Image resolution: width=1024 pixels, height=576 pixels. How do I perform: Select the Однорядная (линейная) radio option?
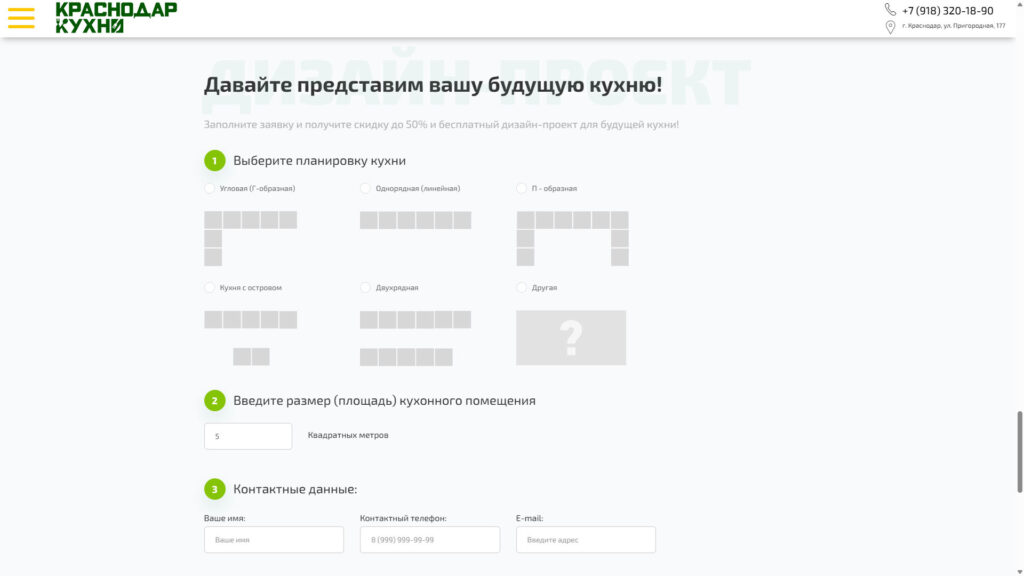point(366,188)
